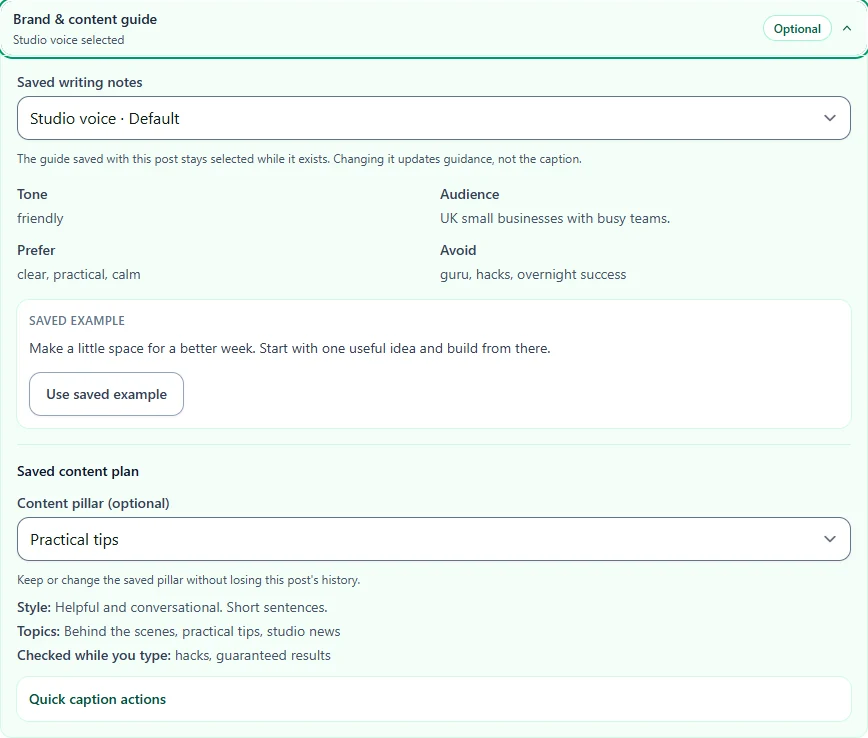Click the Tone value 'friendly'
The image size is (868, 738).
[40, 219]
